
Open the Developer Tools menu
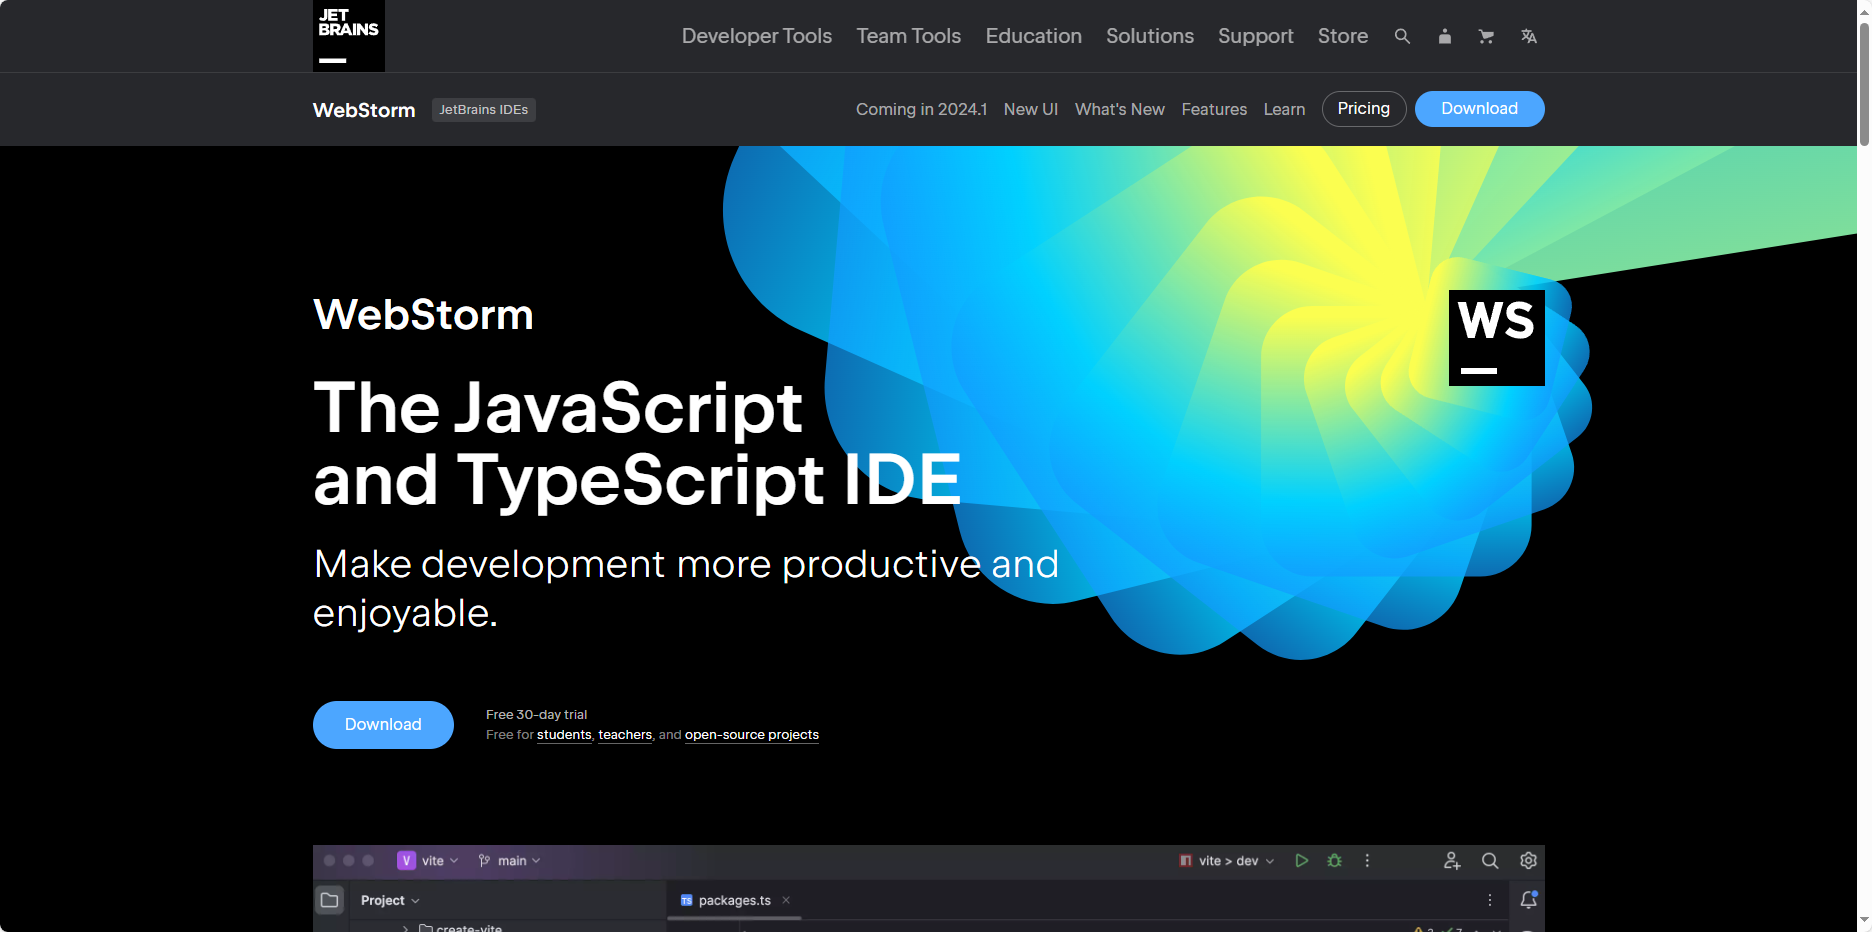pos(757,36)
